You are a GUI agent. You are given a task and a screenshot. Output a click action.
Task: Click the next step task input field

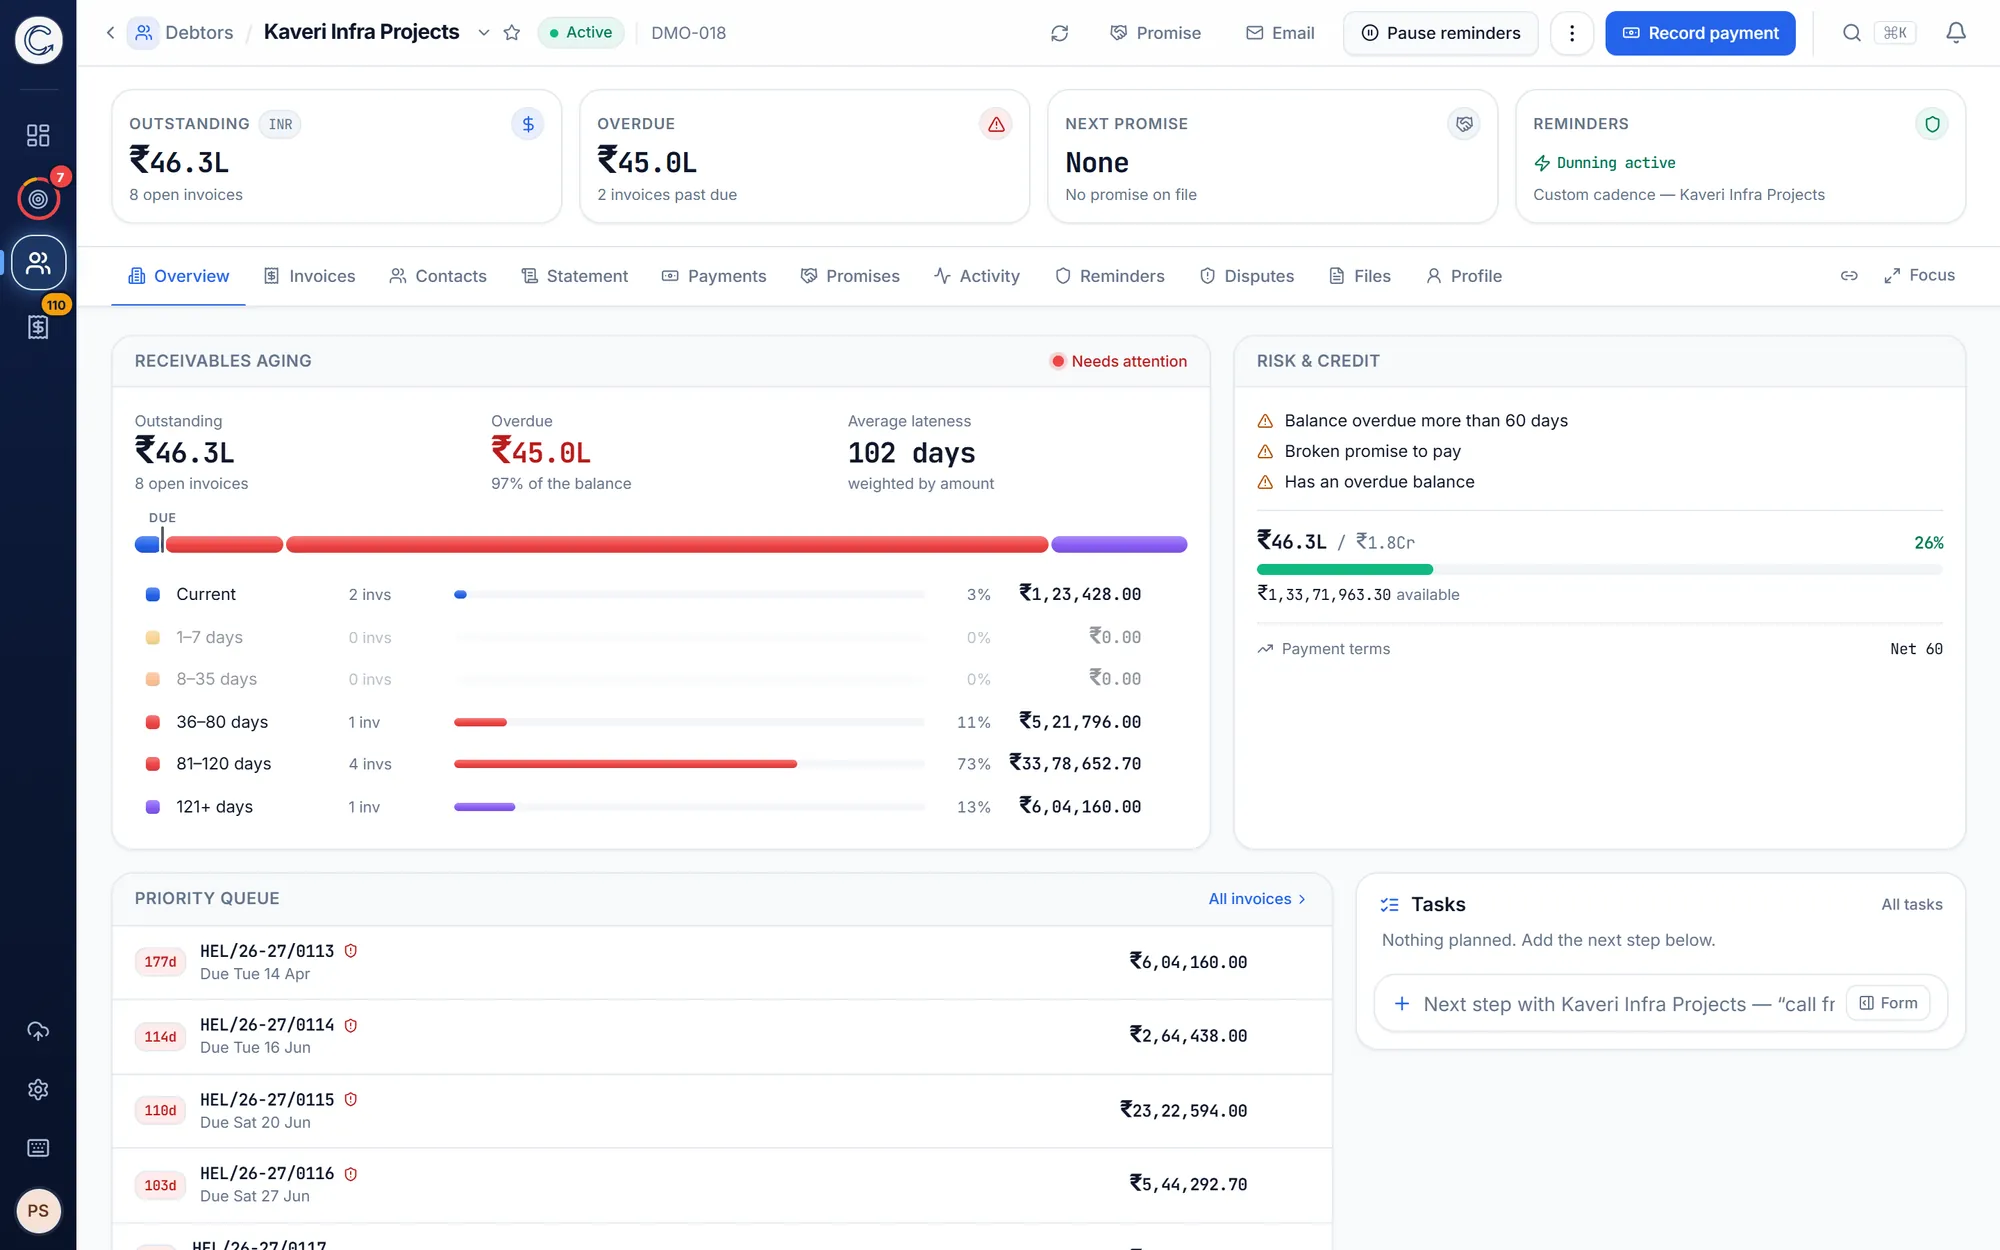[1628, 1004]
